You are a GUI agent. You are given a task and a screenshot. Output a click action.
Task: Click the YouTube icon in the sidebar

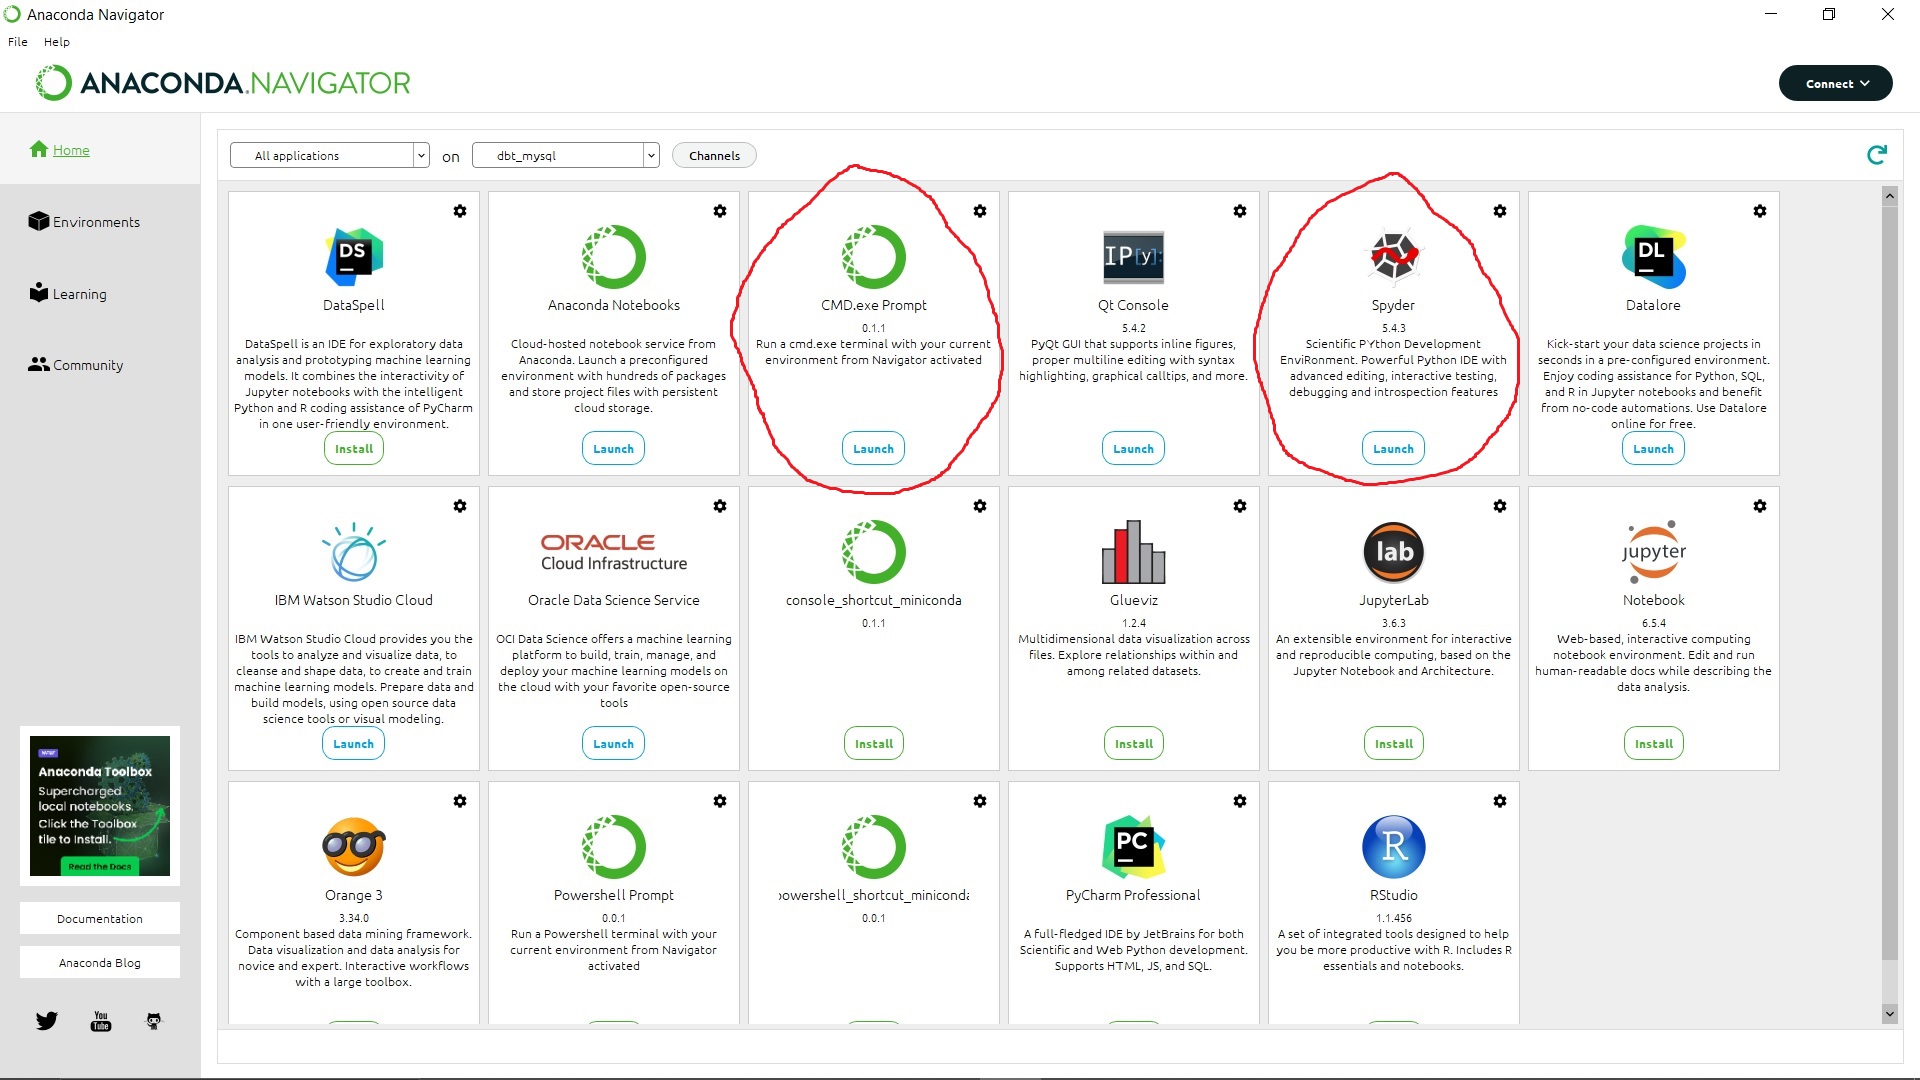point(101,1021)
